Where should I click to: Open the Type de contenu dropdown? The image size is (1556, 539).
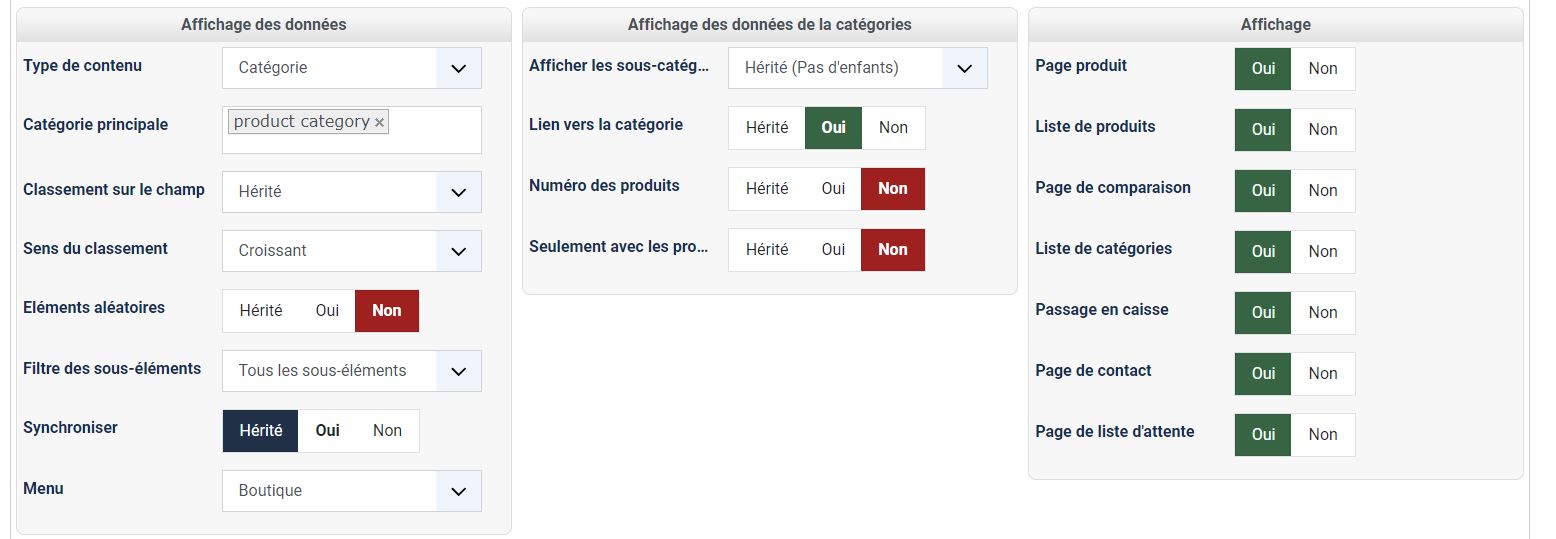pyautogui.click(x=458, y=68)
